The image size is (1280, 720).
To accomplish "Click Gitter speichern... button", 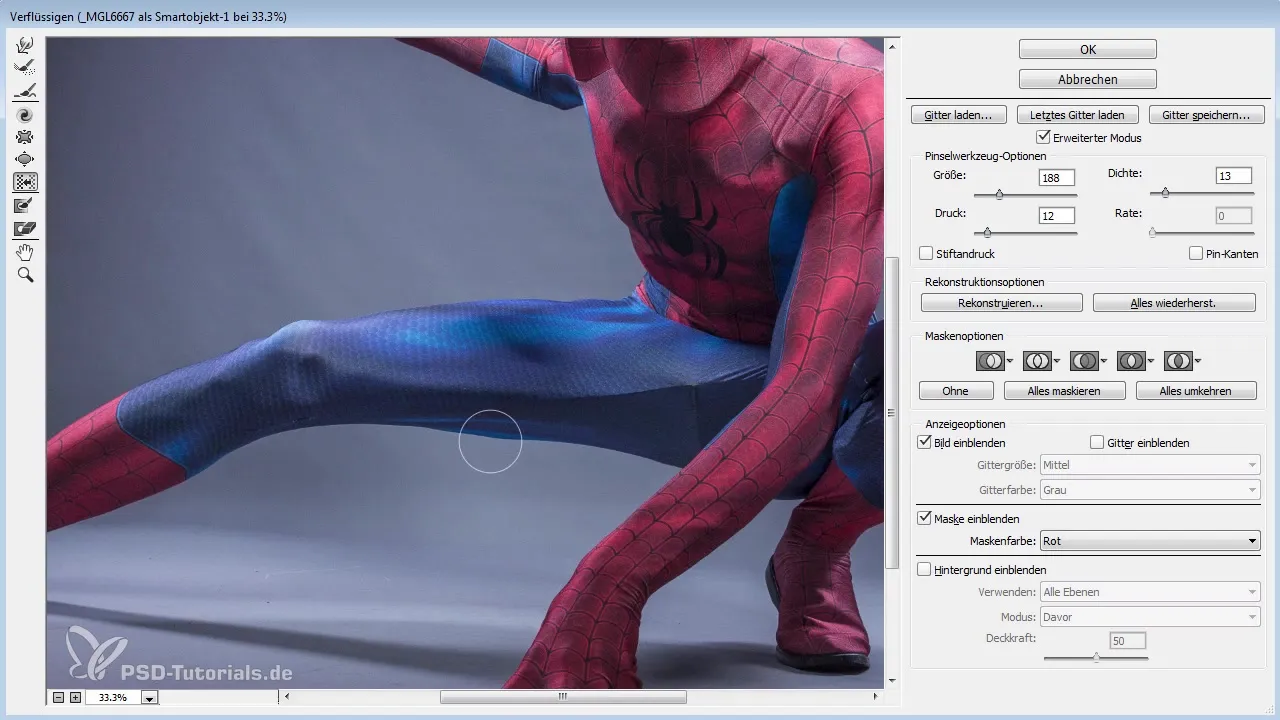I will point(1206,115).
